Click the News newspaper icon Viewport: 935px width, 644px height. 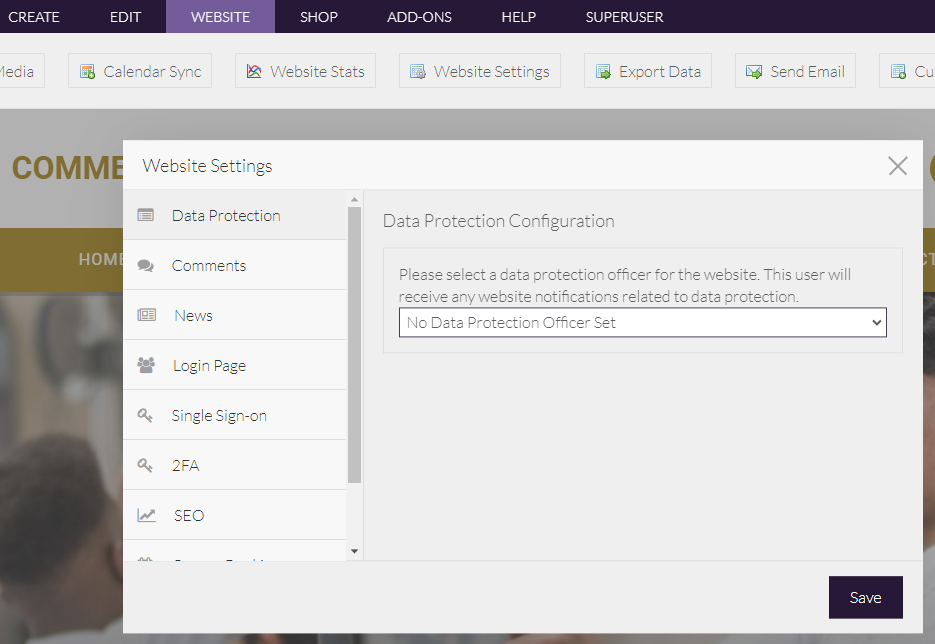(147, 315)
